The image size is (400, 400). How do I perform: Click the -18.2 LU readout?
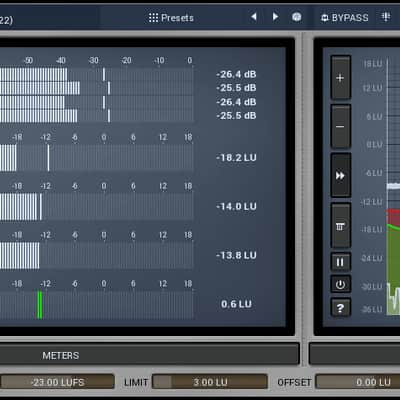click(236, 158)
